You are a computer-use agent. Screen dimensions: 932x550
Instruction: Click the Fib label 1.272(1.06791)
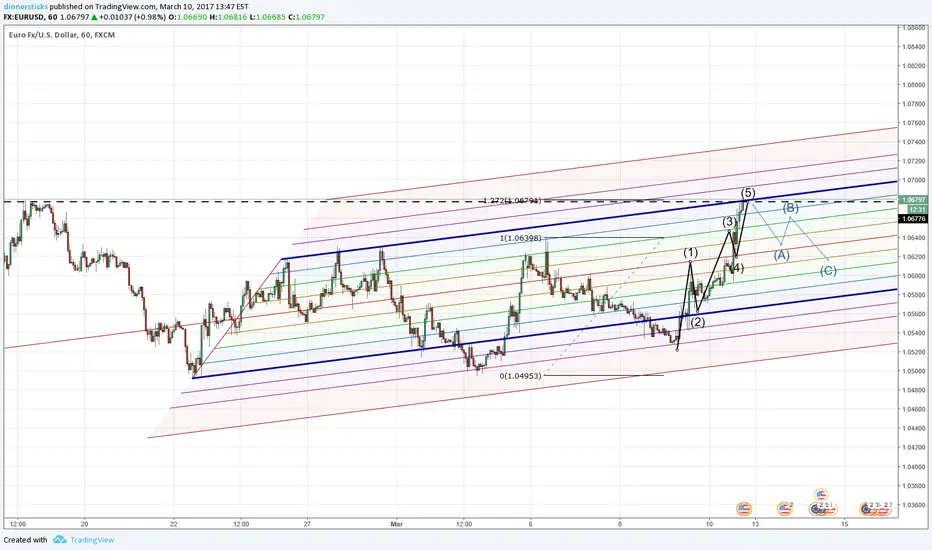(512, 200)
